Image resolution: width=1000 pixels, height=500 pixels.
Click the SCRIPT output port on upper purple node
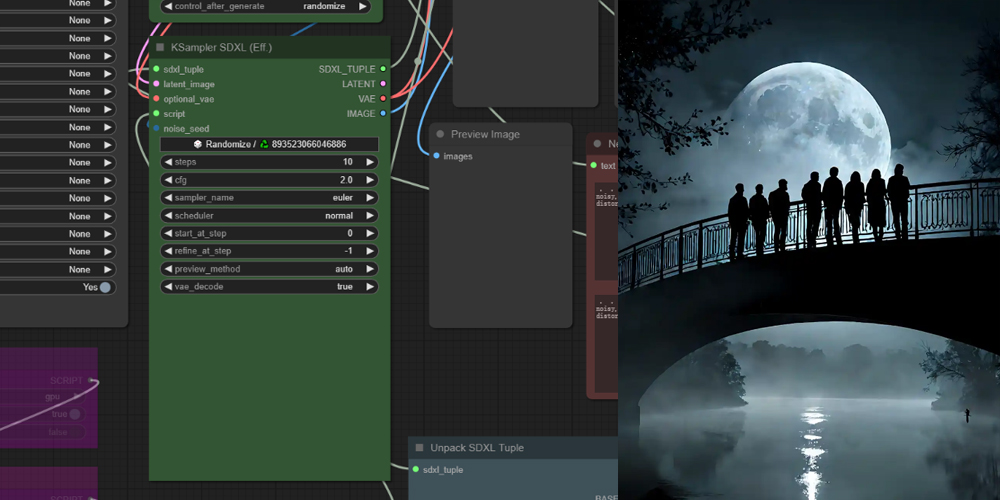tap(92, 381)
